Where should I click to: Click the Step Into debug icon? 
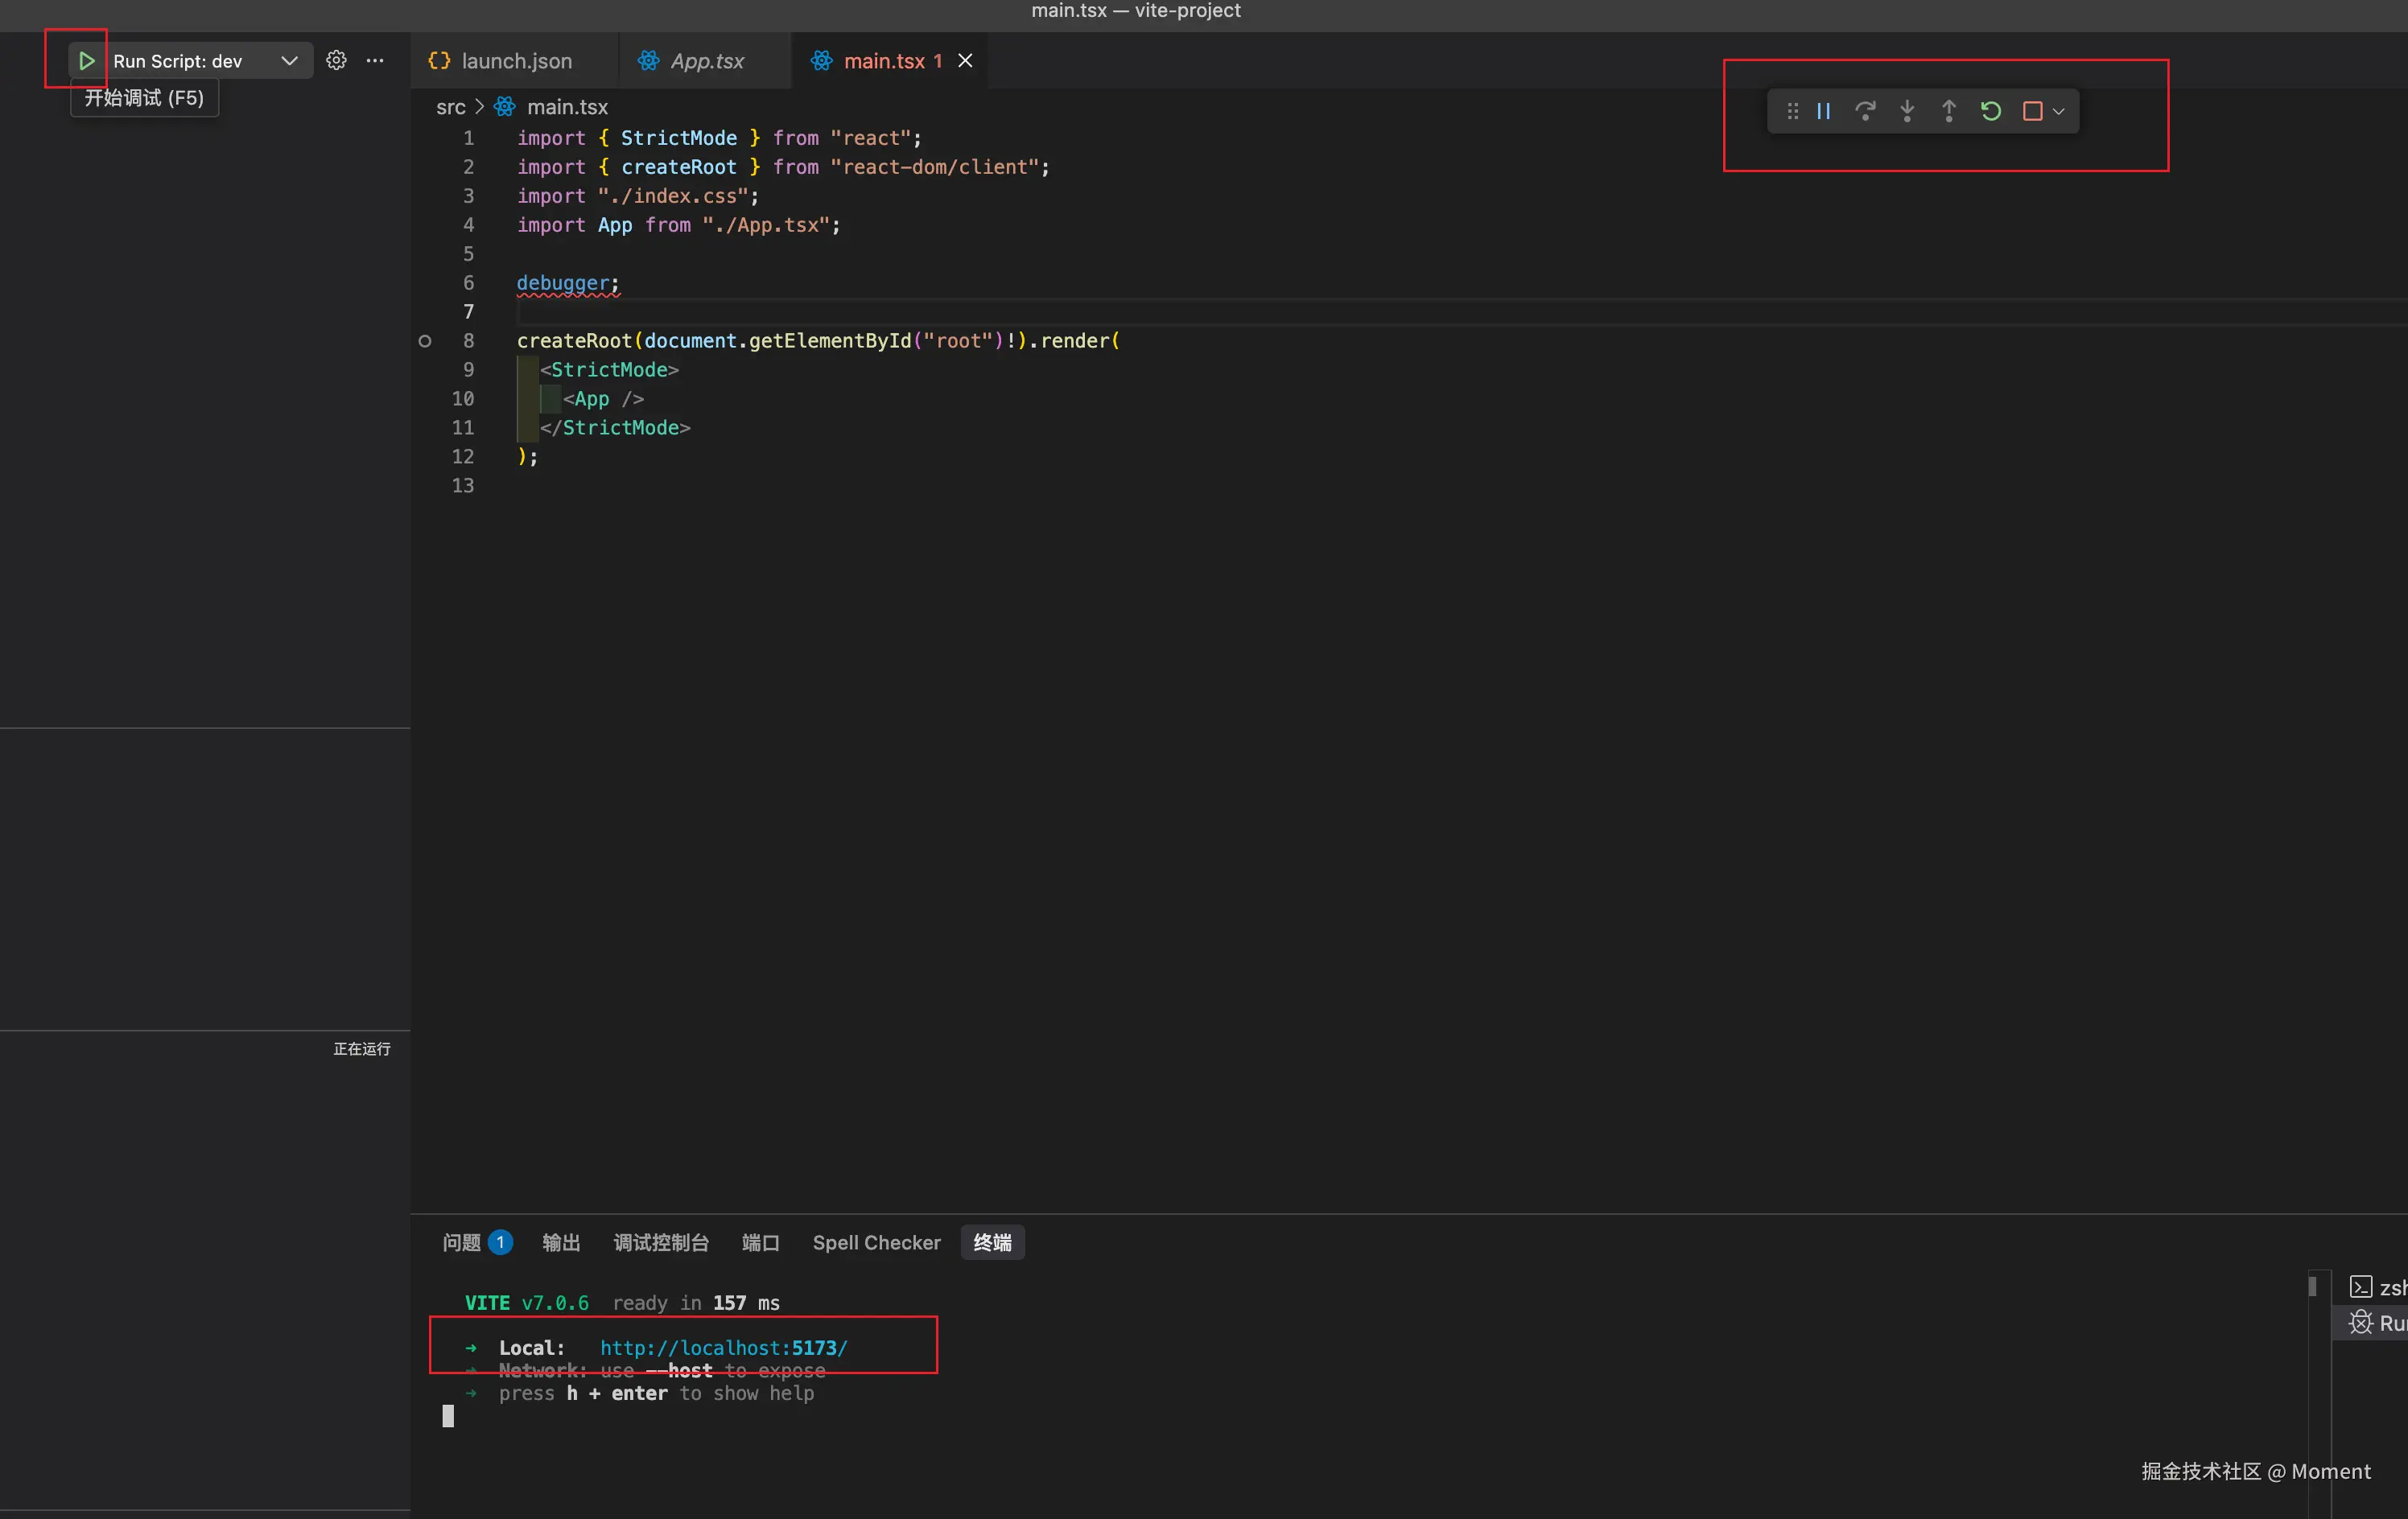coord(1907,111)
